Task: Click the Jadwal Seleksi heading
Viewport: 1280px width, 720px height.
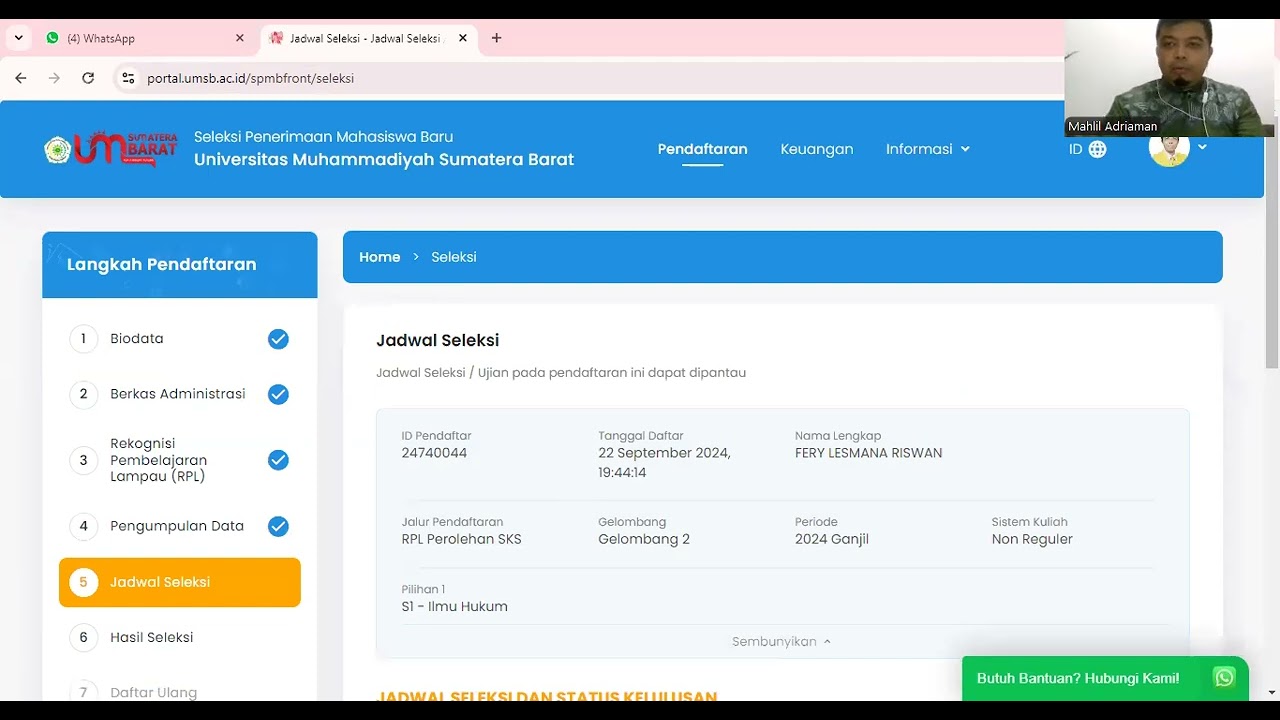Action: tap(437, 341)
